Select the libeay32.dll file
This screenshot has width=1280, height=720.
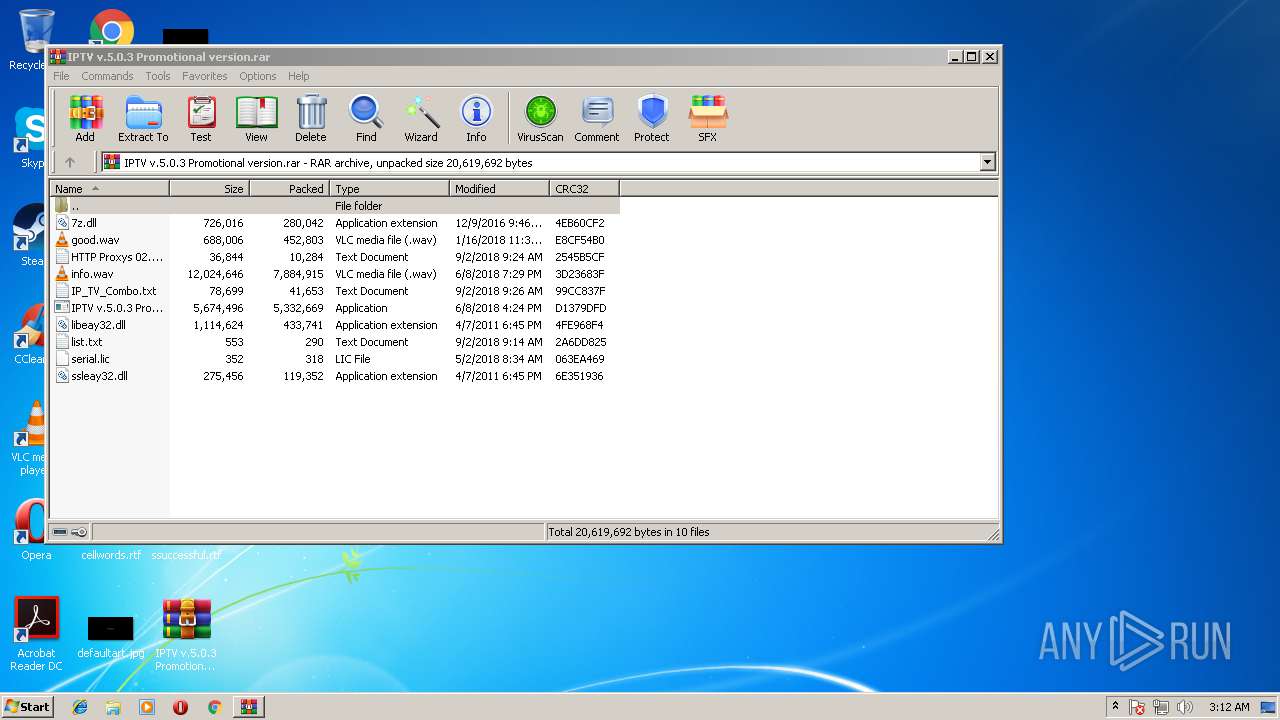click(x=335, y=325)
